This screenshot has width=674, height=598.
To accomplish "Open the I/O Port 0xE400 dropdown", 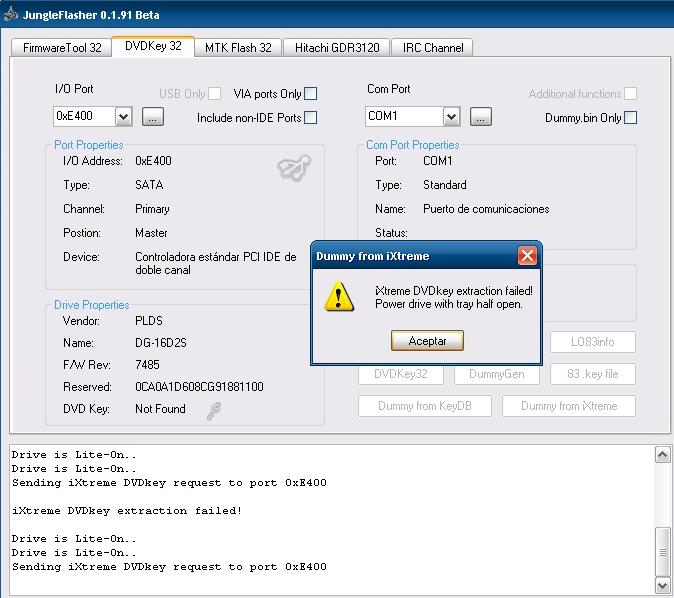I will click(x=123, y=117).
